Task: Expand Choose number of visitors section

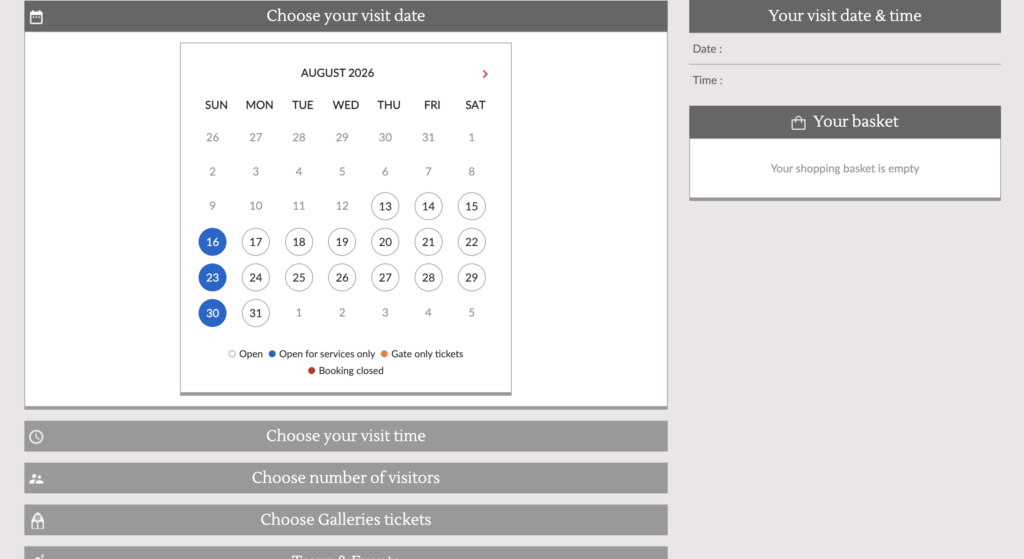Action: click(345, 478)
